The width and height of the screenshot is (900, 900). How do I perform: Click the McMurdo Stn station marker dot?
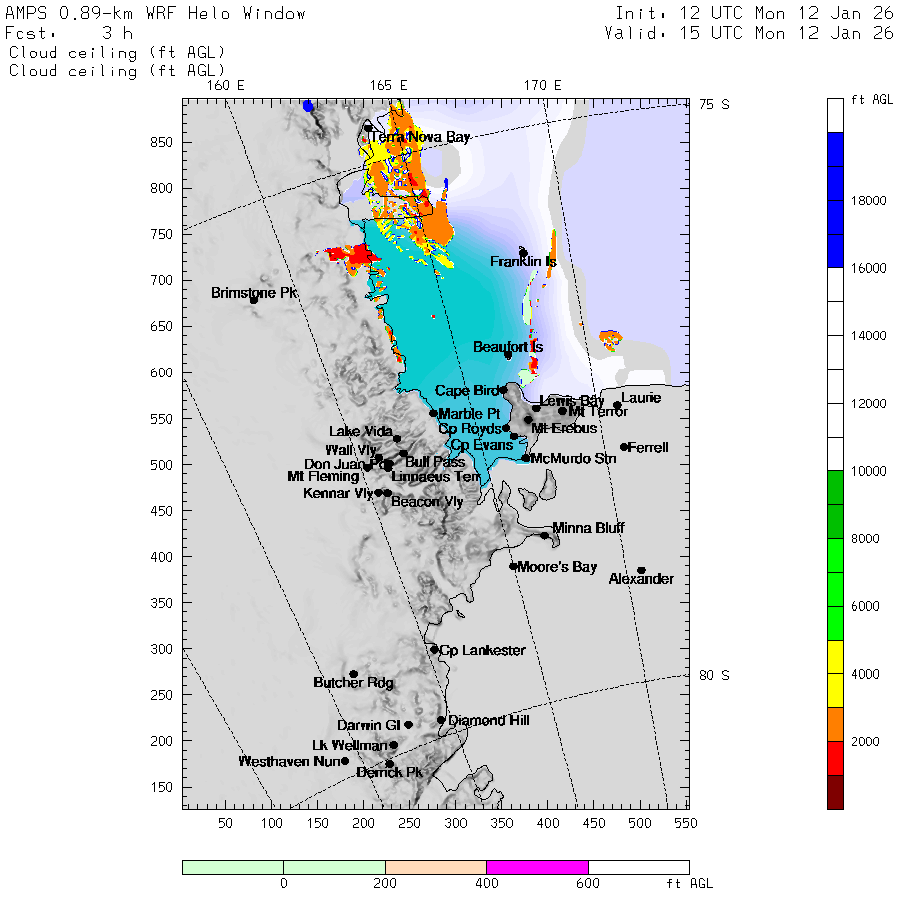click(526, 458)
